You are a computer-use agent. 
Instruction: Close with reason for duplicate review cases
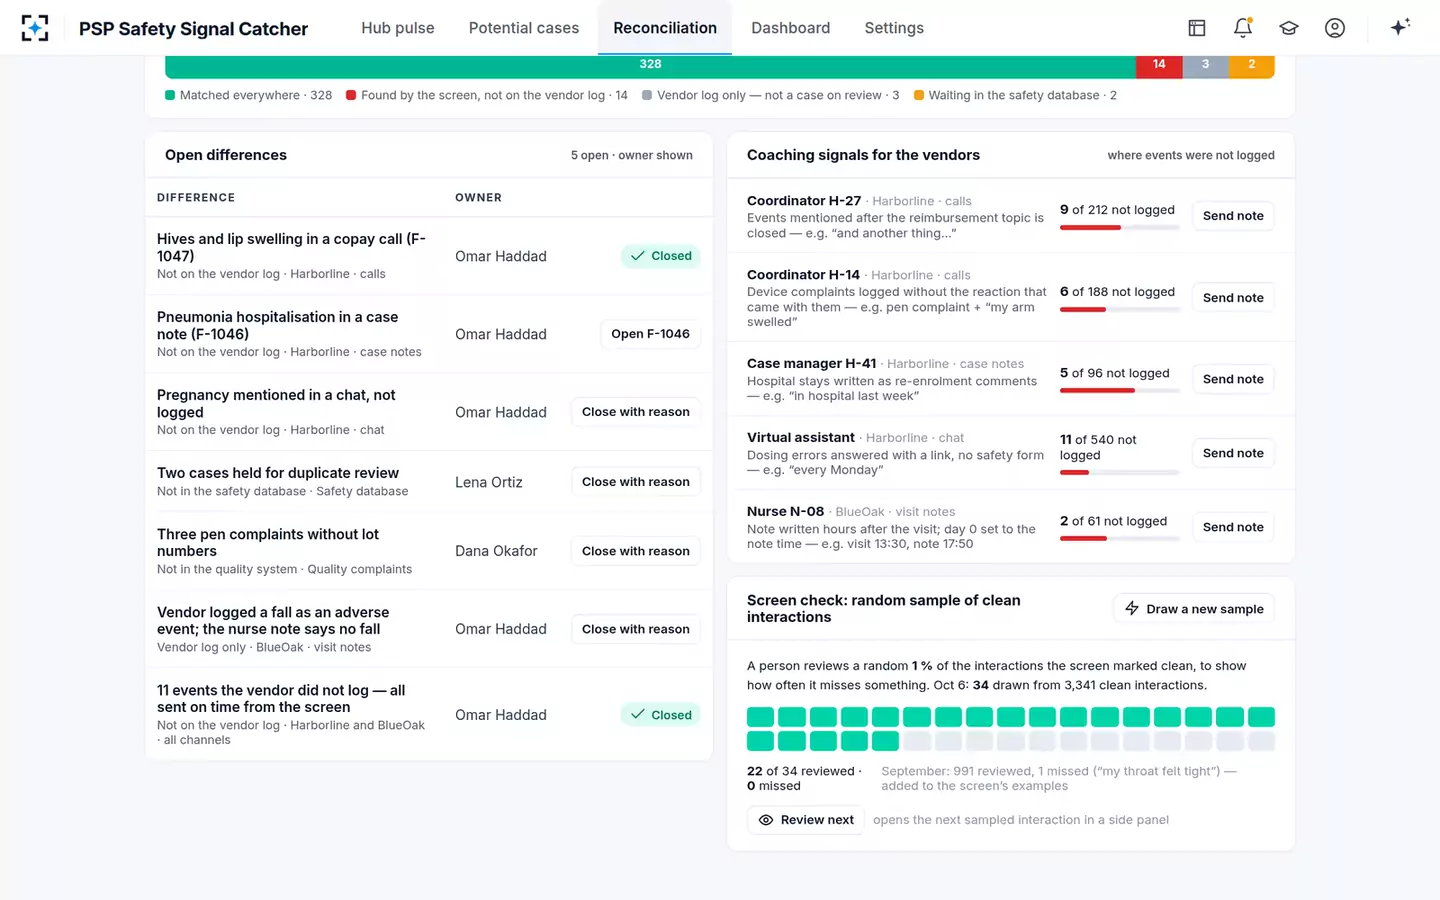click(636, 482)
